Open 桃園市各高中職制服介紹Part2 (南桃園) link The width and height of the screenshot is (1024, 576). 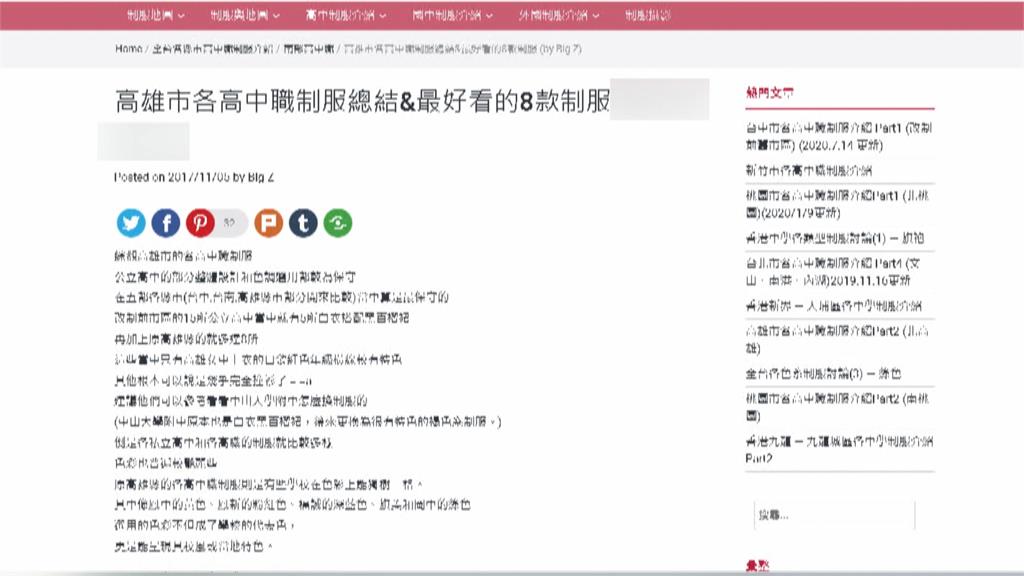pyautogui.click(x=837, y=407)
